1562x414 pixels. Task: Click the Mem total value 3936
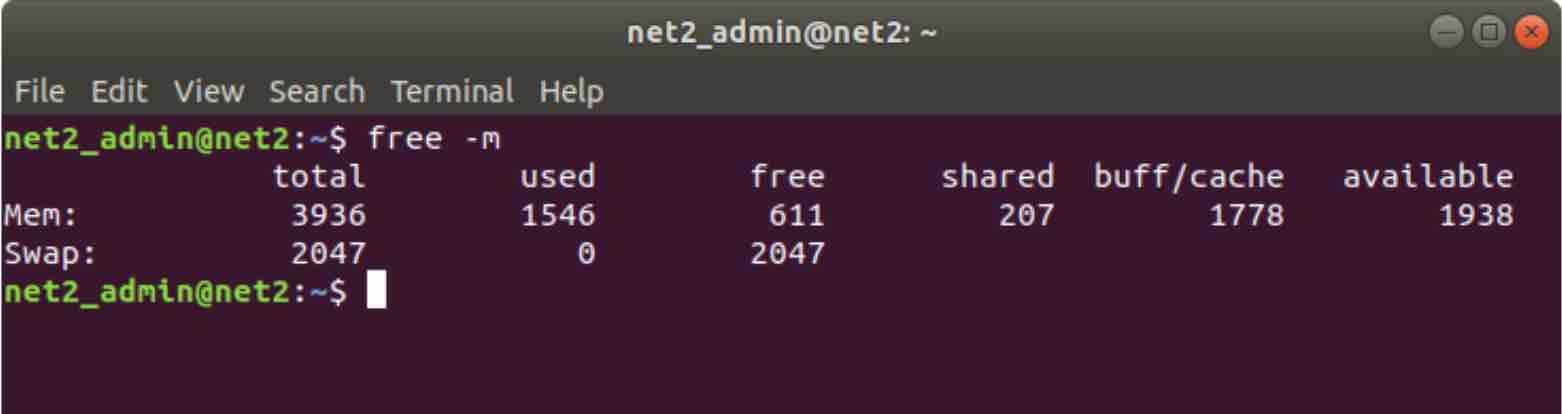pyautogui.click(x=328, y=215)
